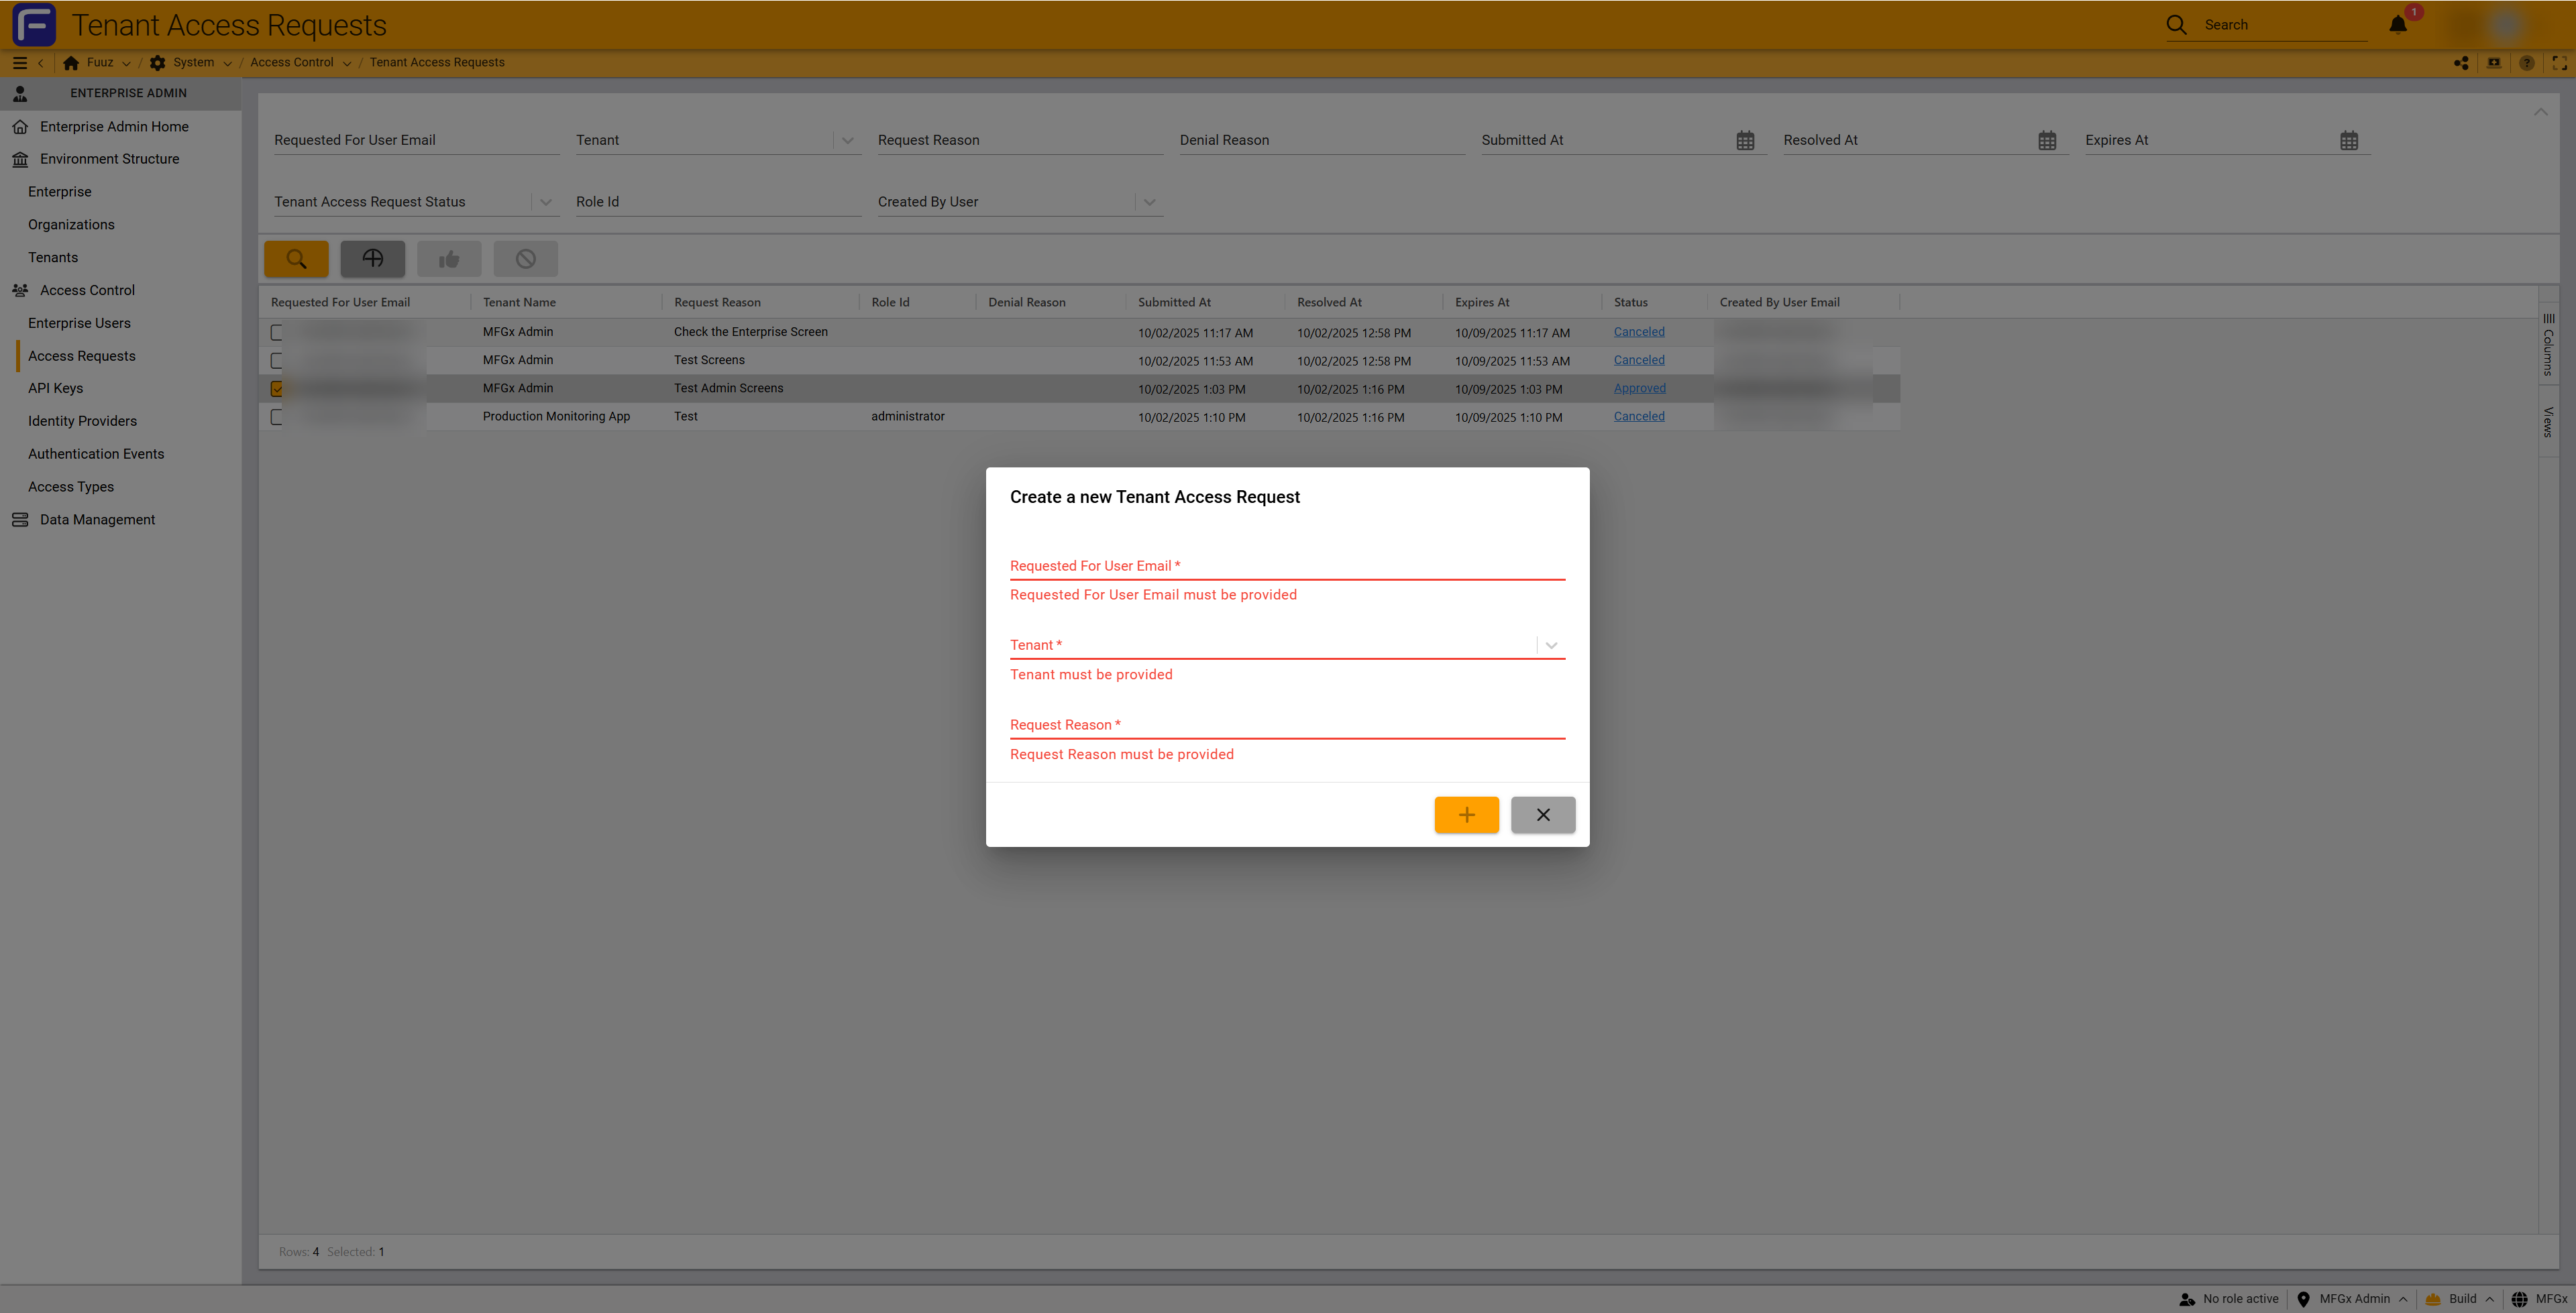Expand the Build status bar chevron
Viewport: 2576px width, 1313px height.
click(x=2489, y=1299)
